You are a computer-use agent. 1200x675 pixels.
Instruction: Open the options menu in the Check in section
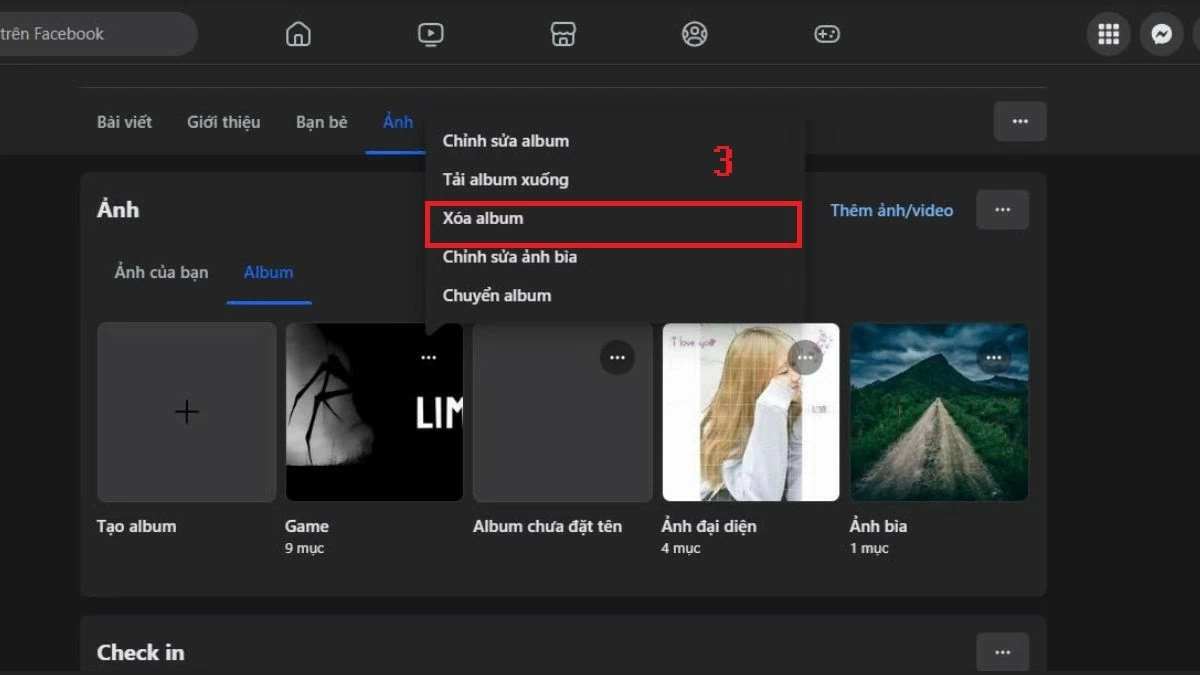tap(1002, 651)
